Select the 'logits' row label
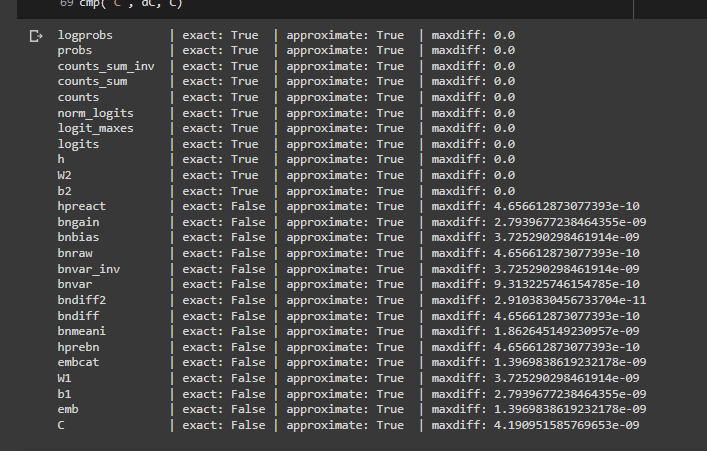 [78, 144]
